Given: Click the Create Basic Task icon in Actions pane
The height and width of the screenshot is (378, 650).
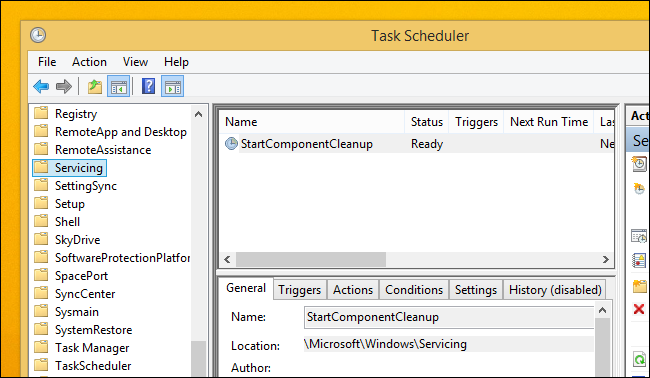Looking at the screenshot, I should point(639,164).
